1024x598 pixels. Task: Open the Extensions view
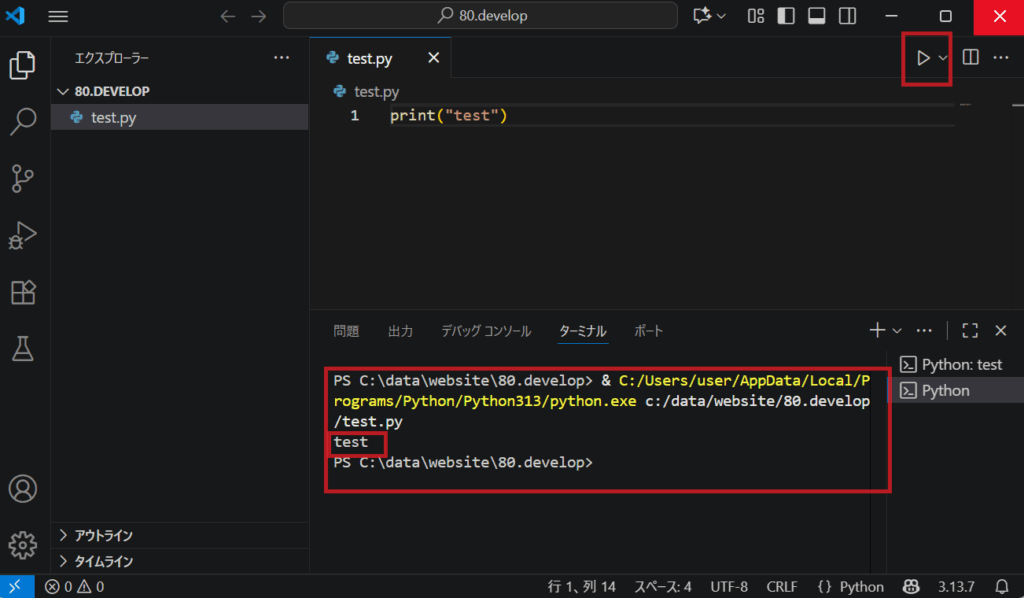click(22, 292)
